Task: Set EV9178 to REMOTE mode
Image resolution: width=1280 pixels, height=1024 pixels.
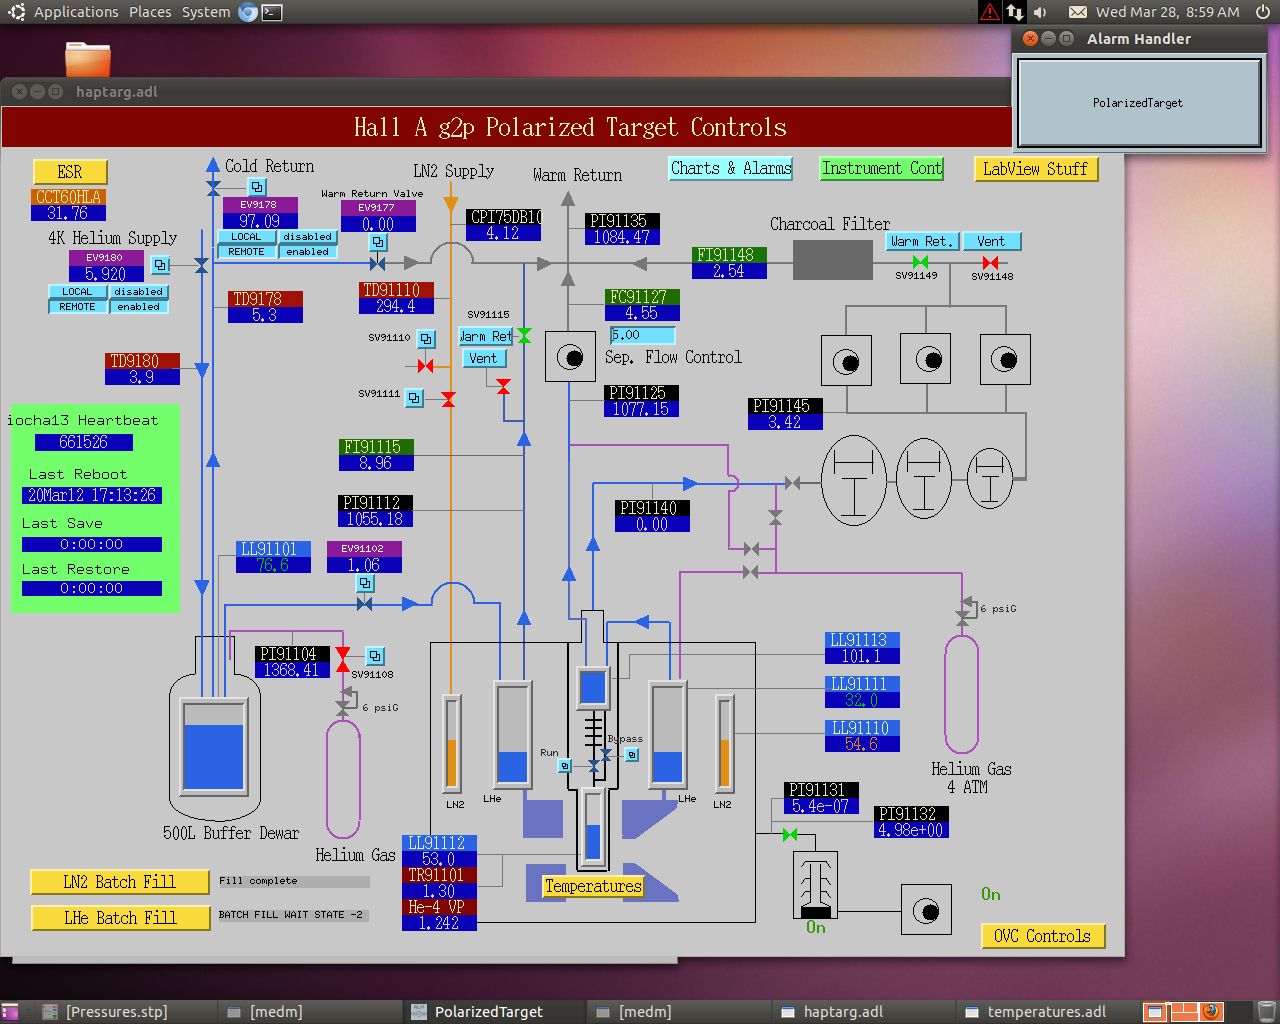Action: 246,252
